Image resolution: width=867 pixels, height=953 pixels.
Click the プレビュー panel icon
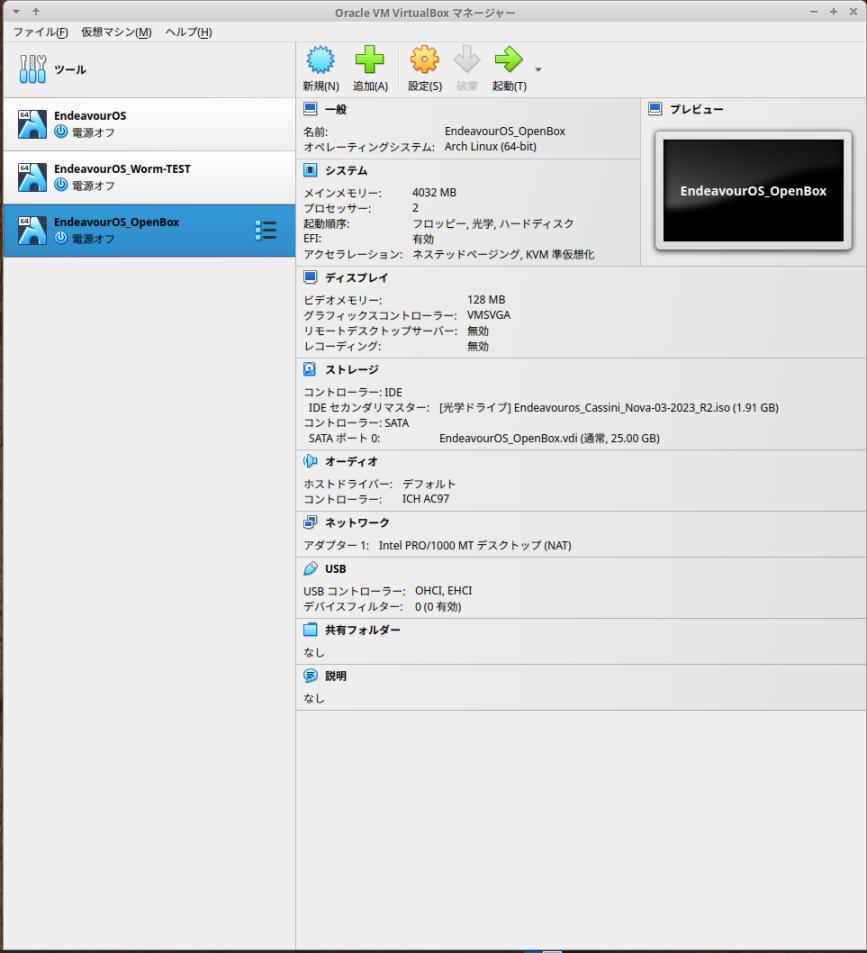click(655, 109)
